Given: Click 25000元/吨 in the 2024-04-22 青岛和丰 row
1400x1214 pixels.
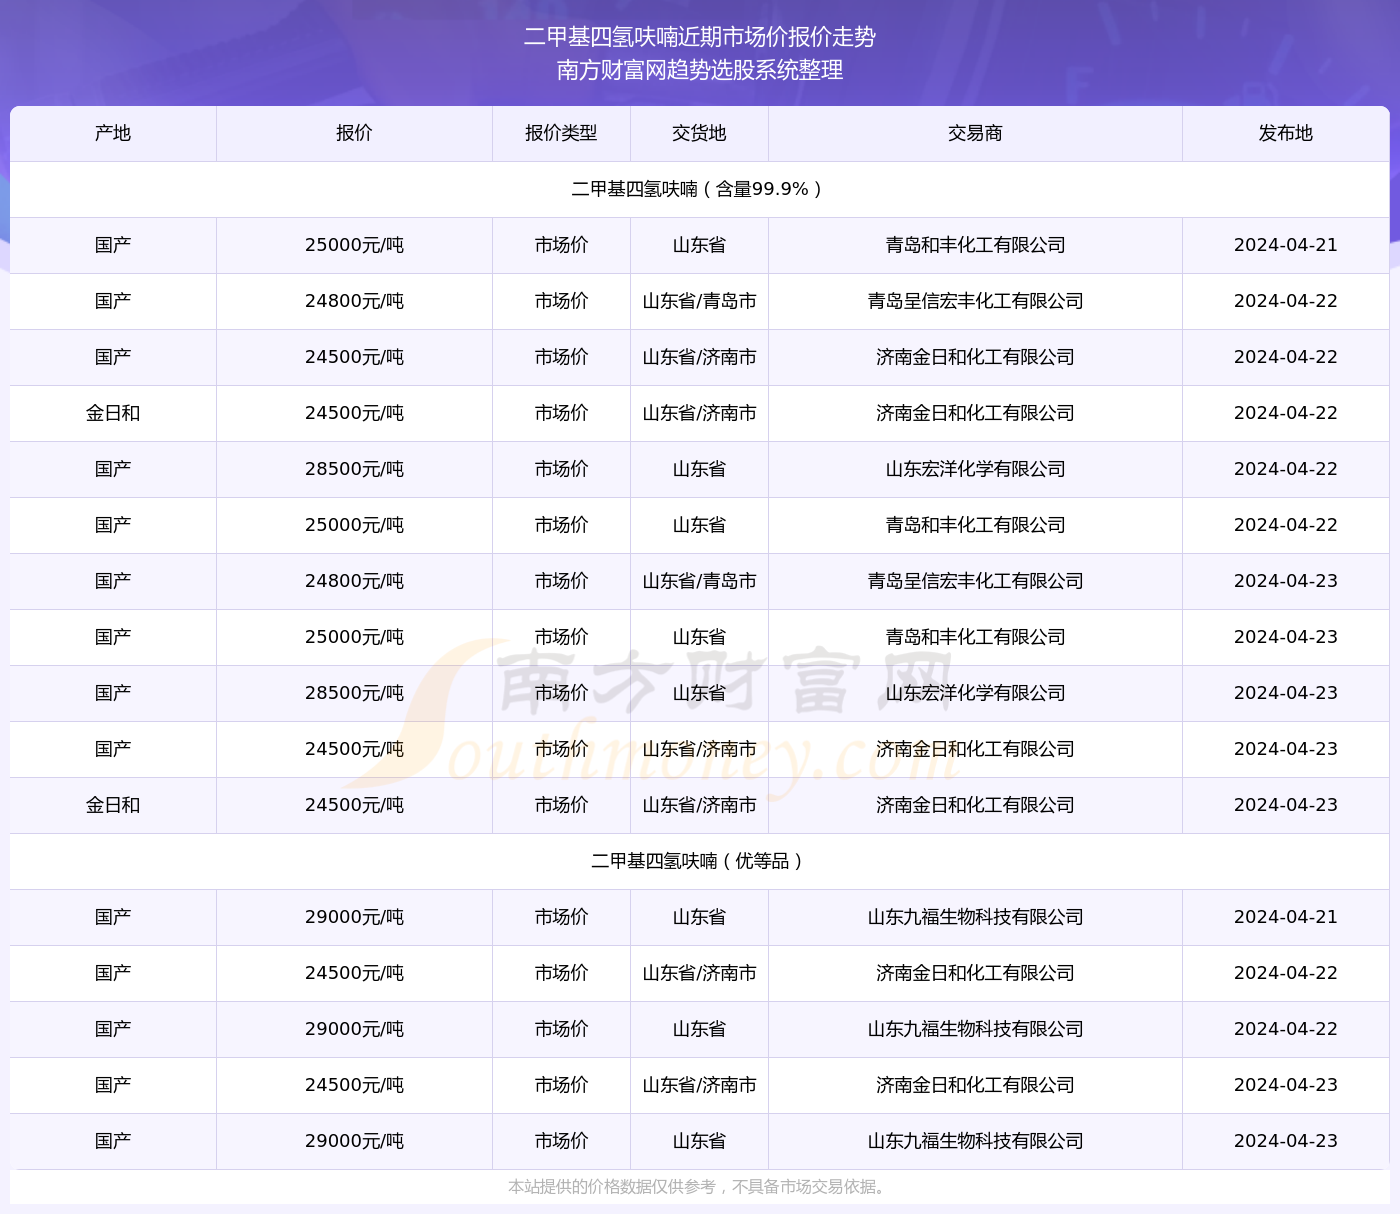Looking at the screenshot, I should (x=354, y=525).
